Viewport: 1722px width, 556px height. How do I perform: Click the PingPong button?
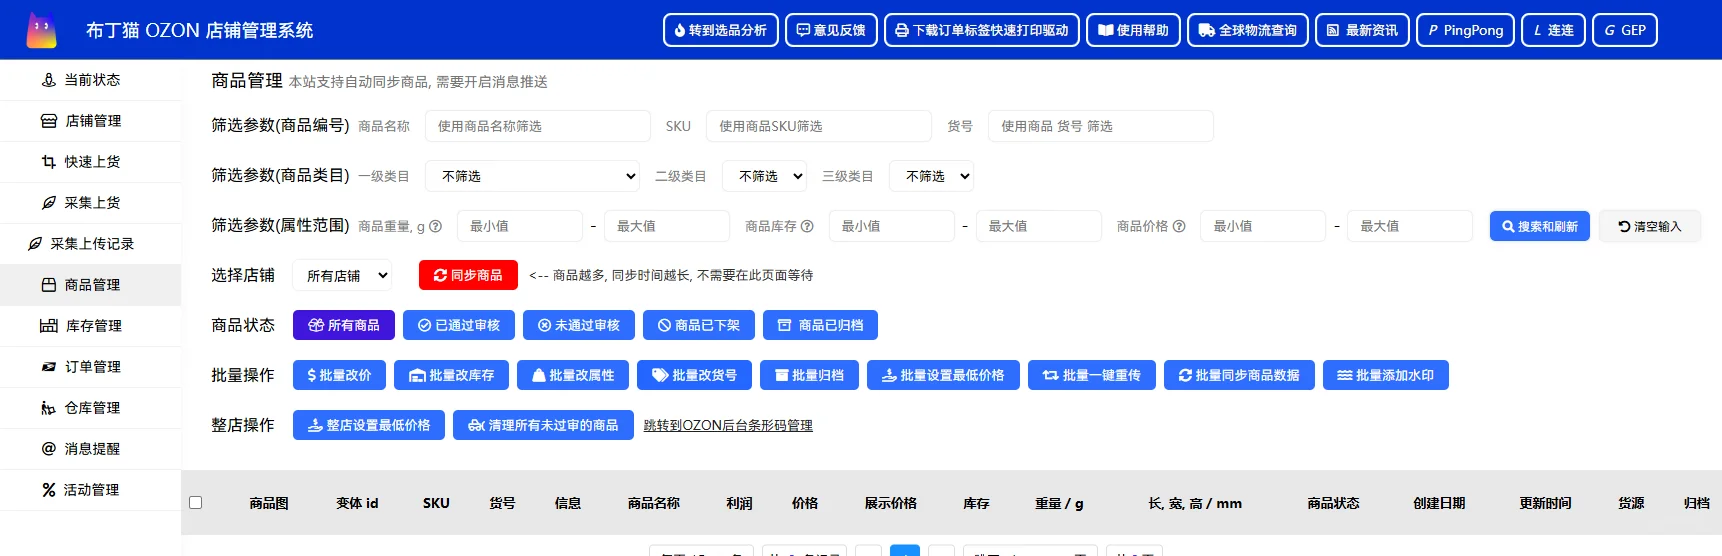click(x=1465, y=30)
